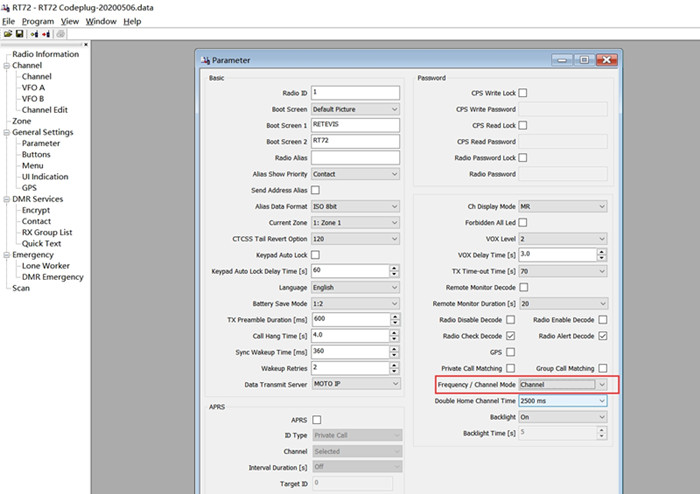Screen dimensions: 700x494
Task: Select VFO A in the tree
Action: [x=33, y=87]
